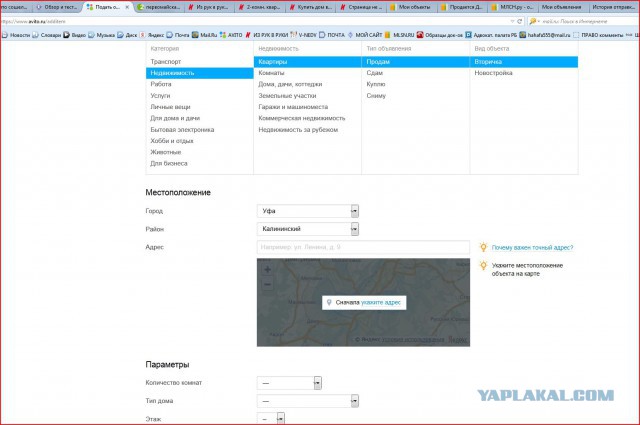The image size is (640, 425).
Task: Open the MLSN.RU bookmark
Action: (400, 35)
